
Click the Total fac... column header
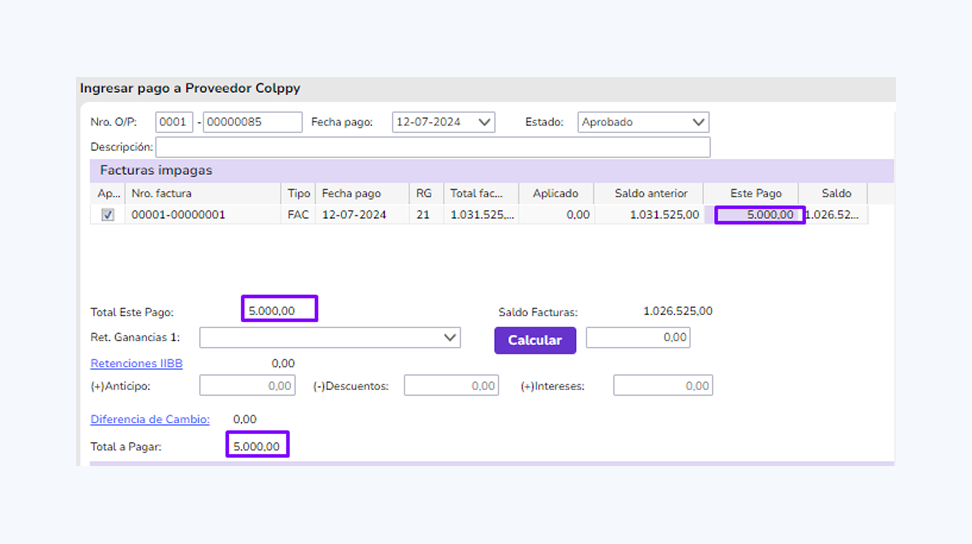point(481,193)
